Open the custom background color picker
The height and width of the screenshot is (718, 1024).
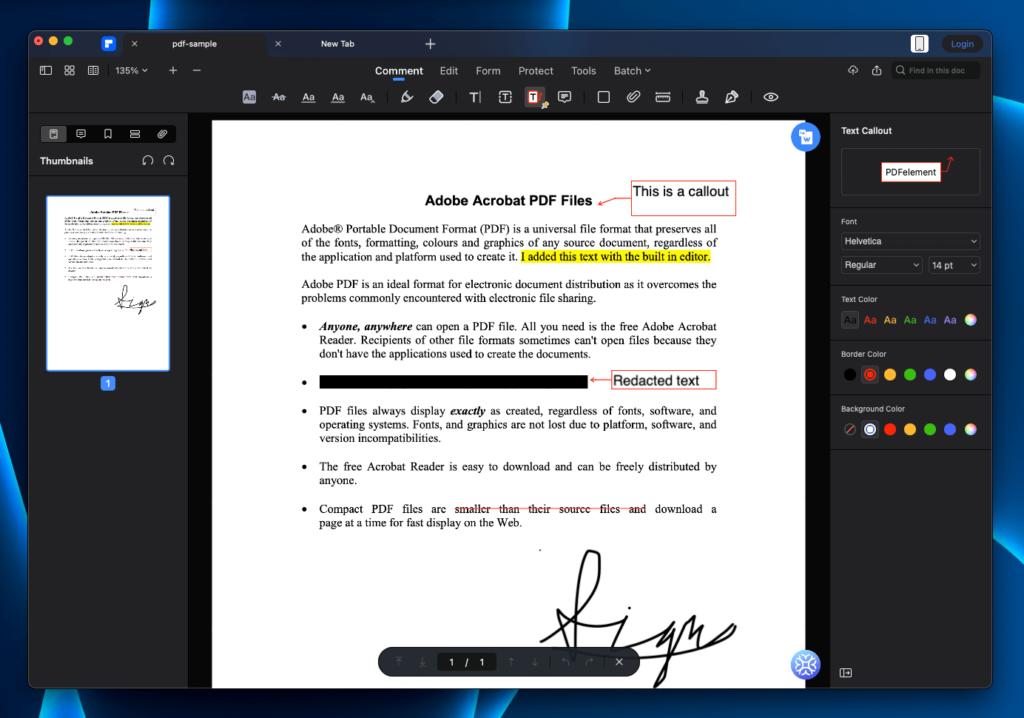(x=970, y=429)
